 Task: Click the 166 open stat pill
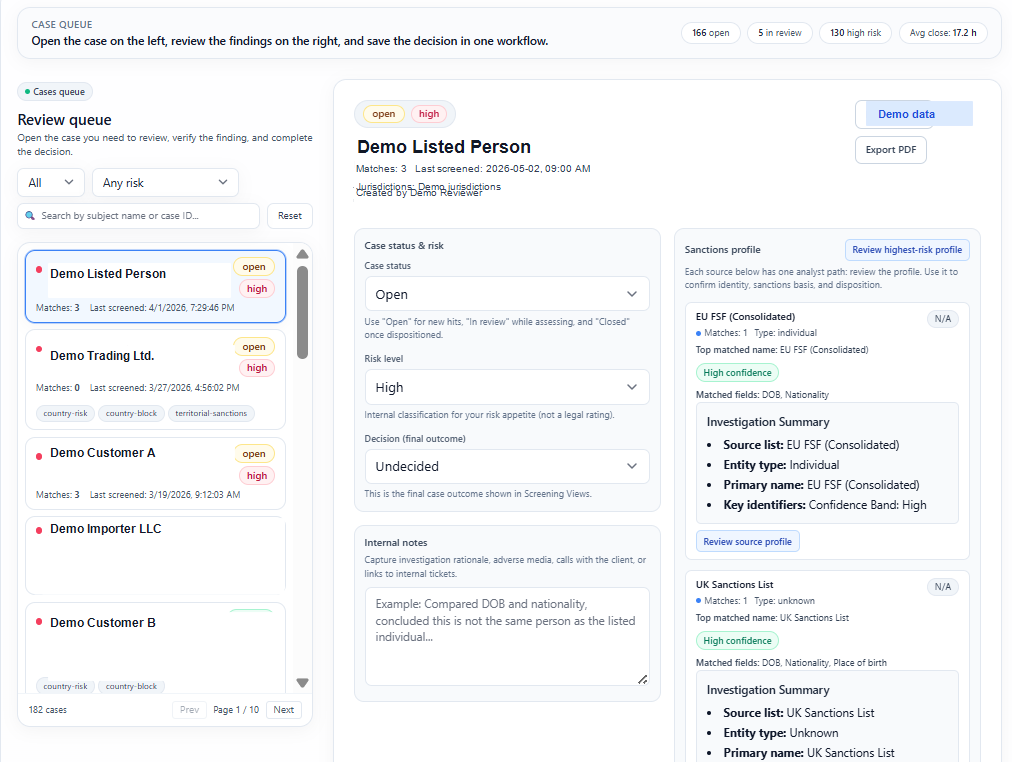pos(711,33)
